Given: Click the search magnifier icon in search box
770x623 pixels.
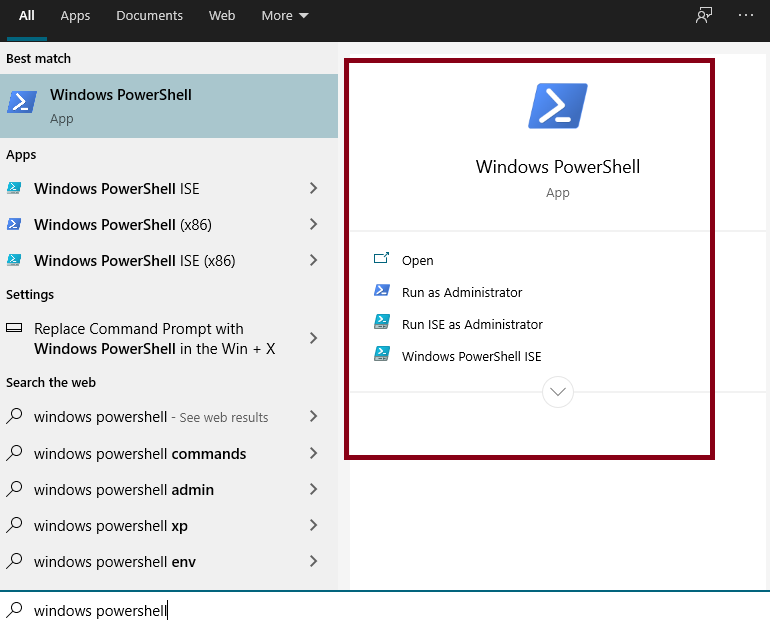Looking at the screenshot, I should (x=14, y=610).
